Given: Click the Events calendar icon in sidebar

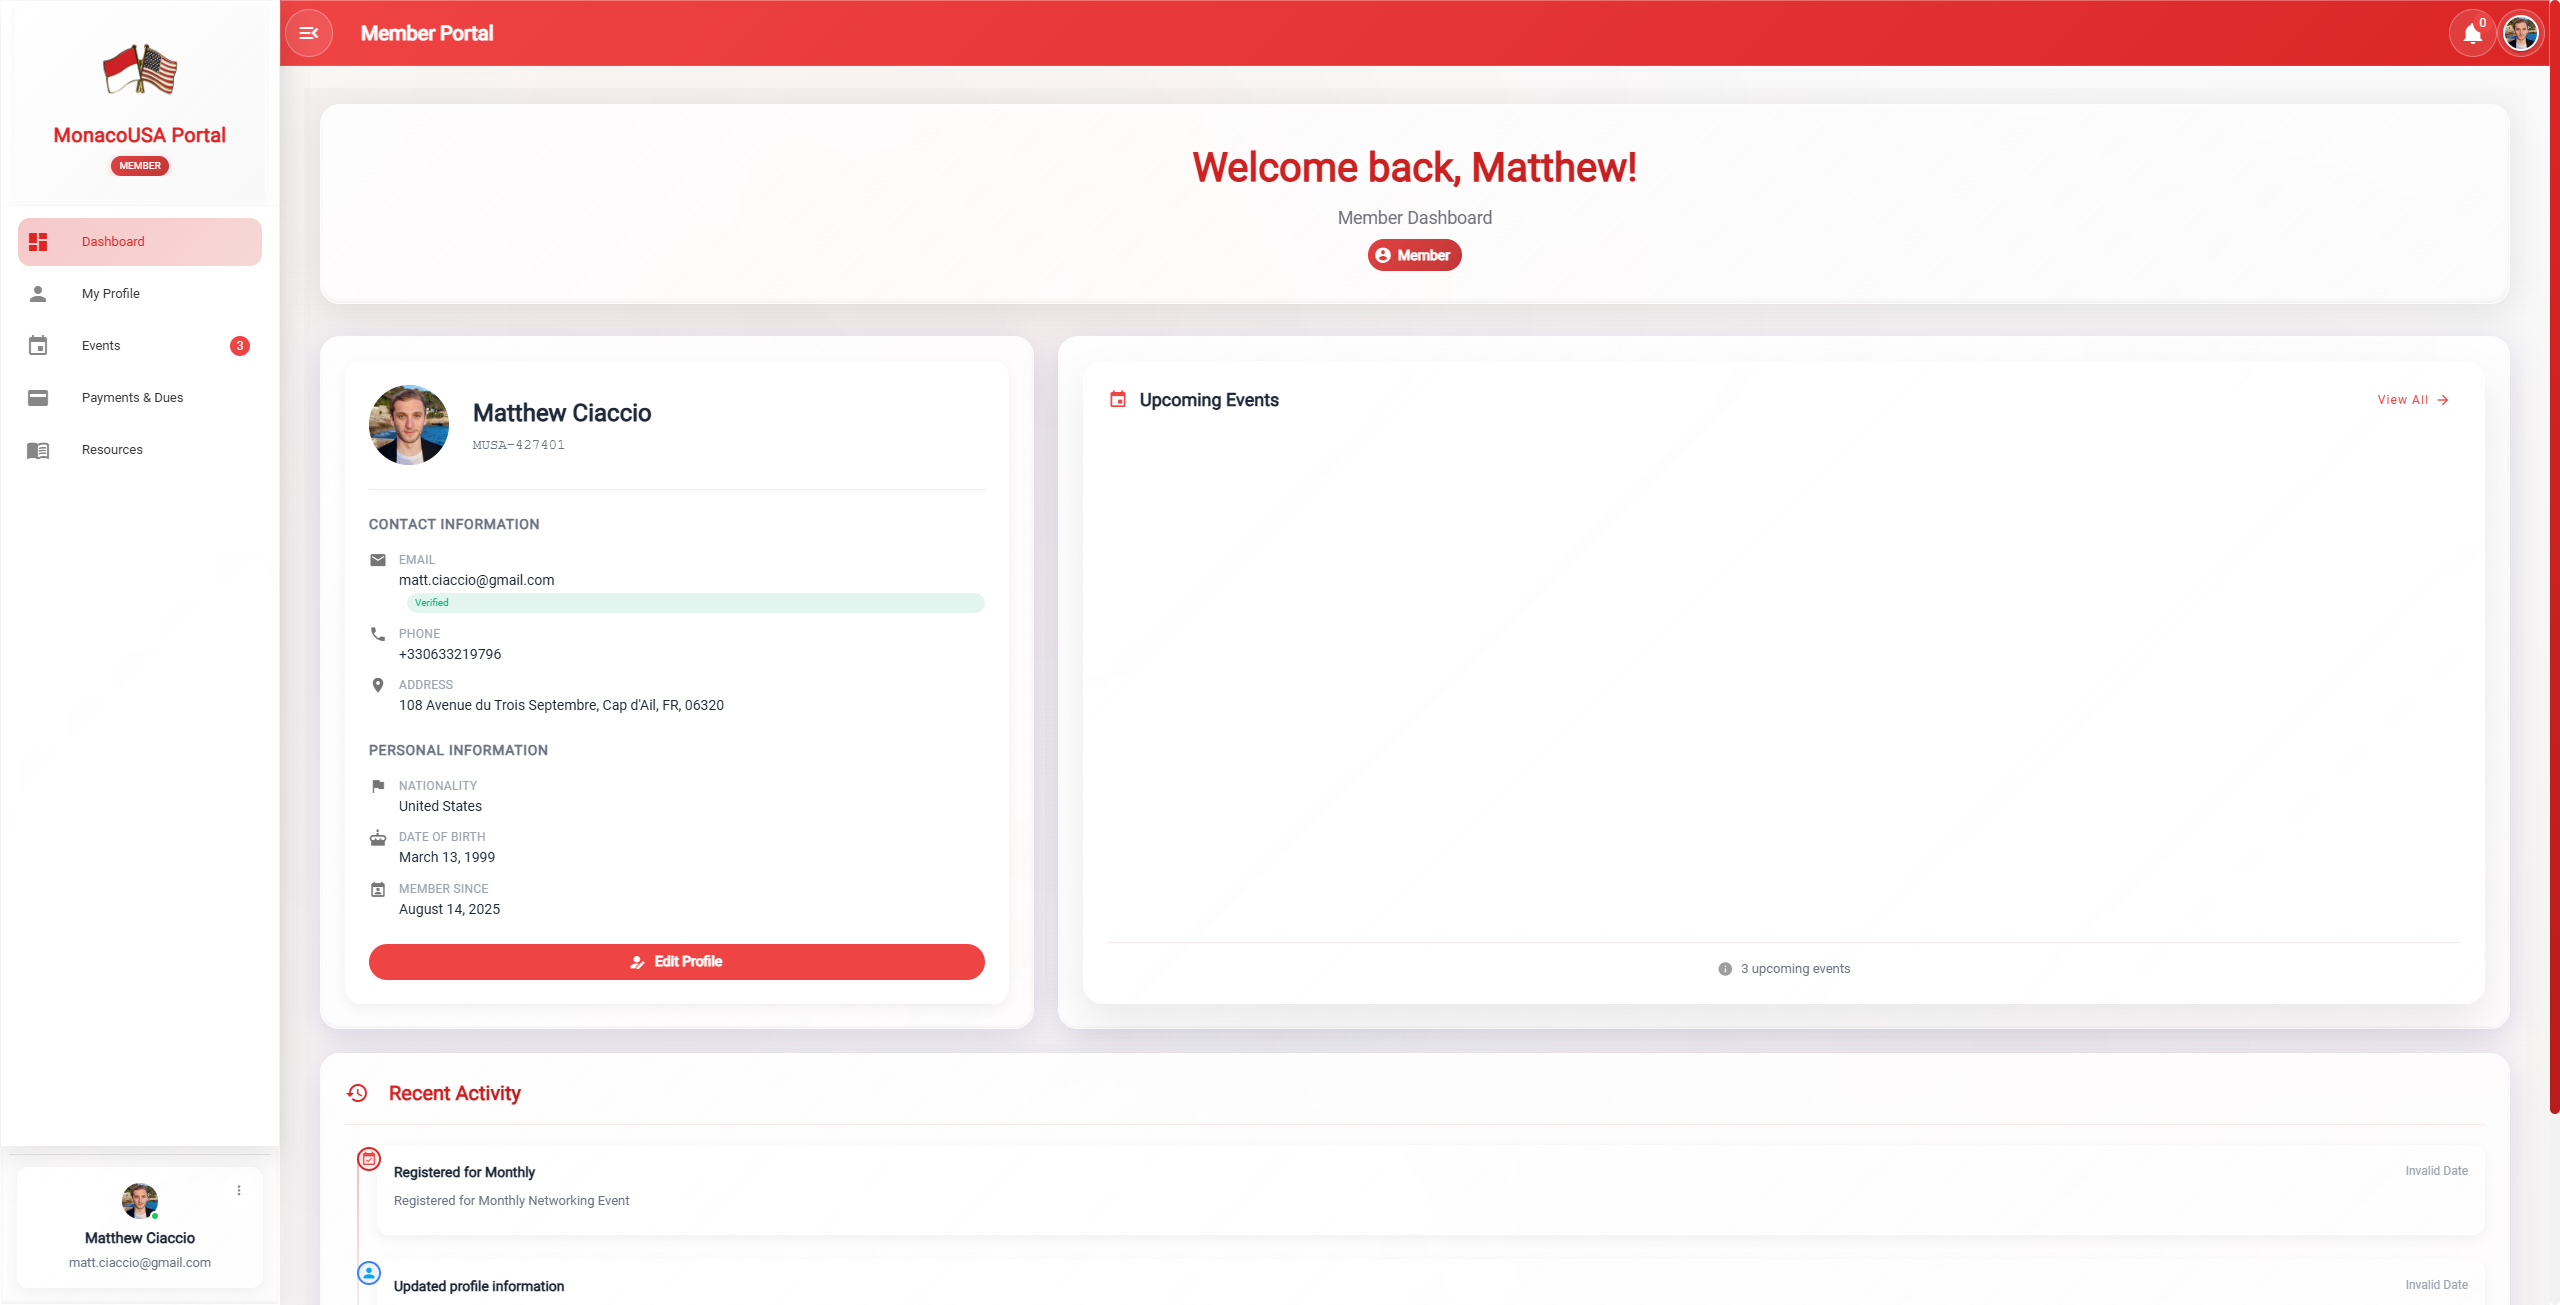Looking at the screenshot, I should point(38,346).
